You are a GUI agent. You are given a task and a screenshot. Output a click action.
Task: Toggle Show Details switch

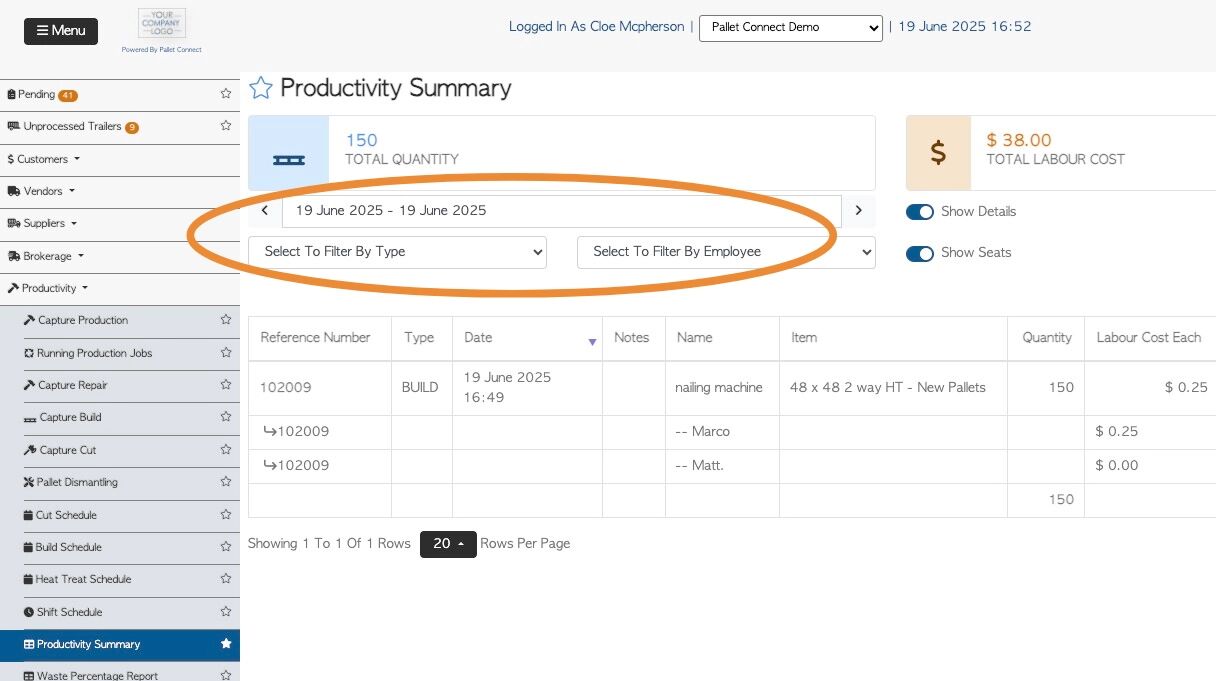point(920,212)
